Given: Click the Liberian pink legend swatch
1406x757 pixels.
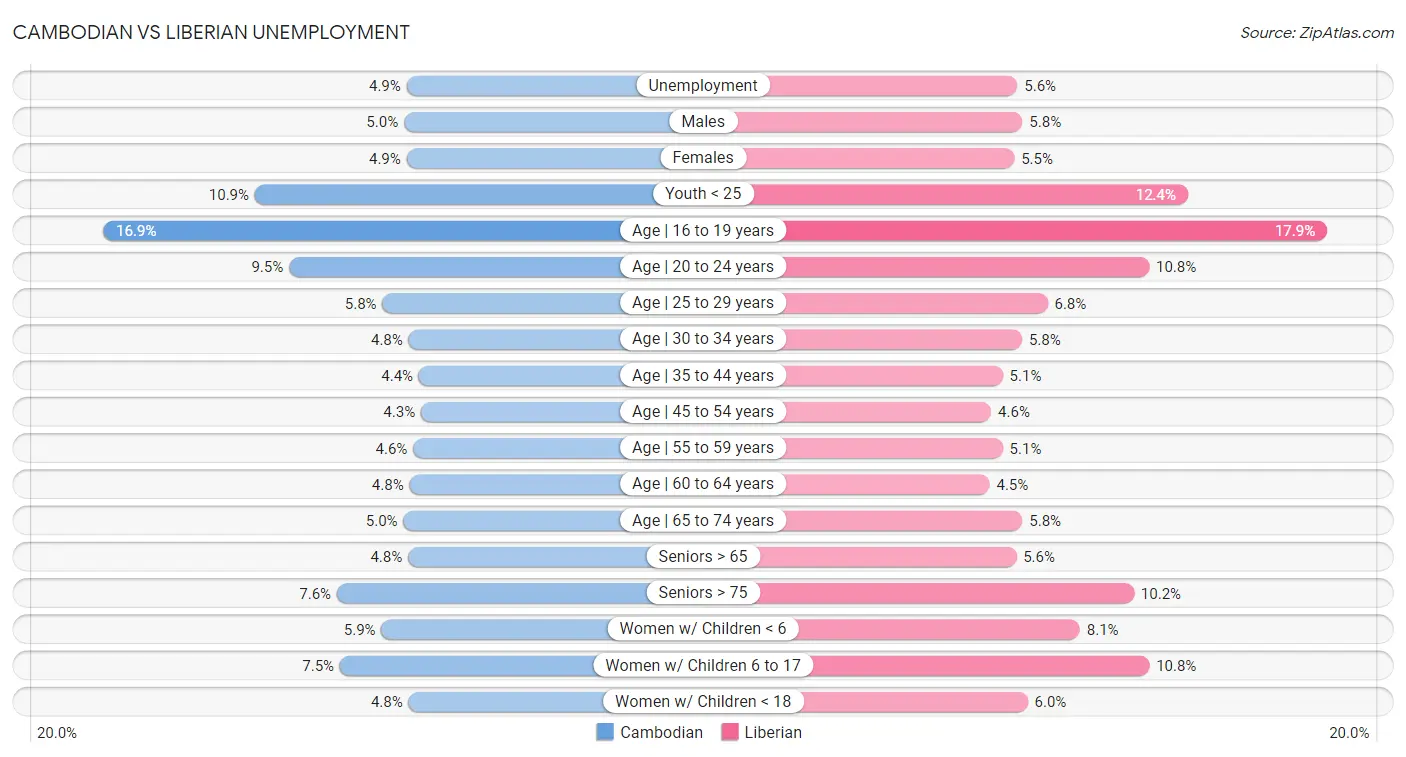Looking at the screenshot, I should coord(729,732).
